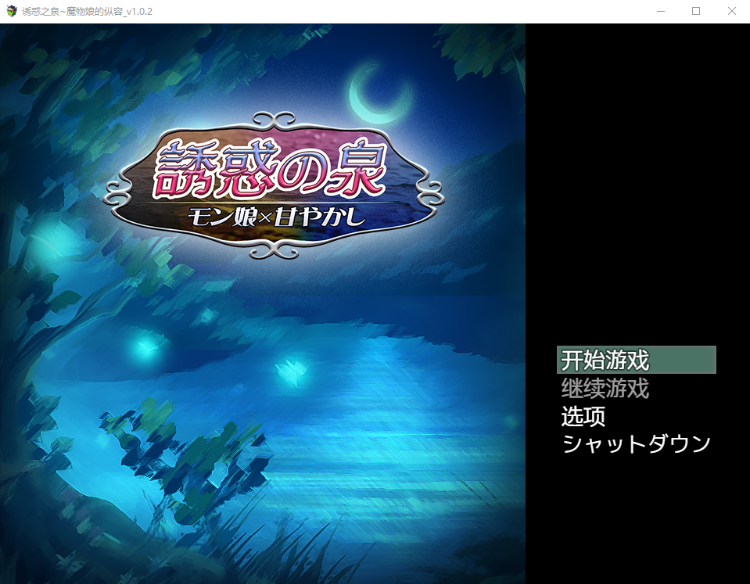Select the シャットダウン shutdown entry
This screenshot has width=750, height=584.
pyautogui.click(x=636, y=444)
